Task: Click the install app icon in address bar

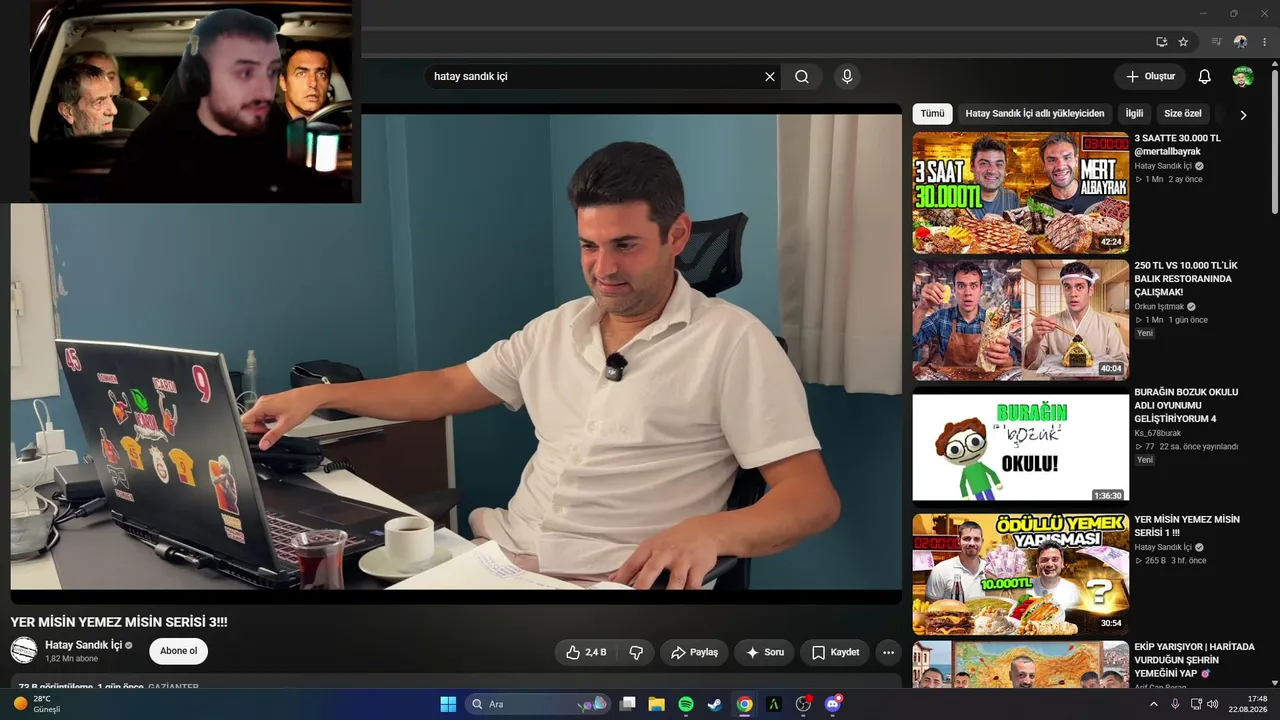Action: click(1161, 42)
